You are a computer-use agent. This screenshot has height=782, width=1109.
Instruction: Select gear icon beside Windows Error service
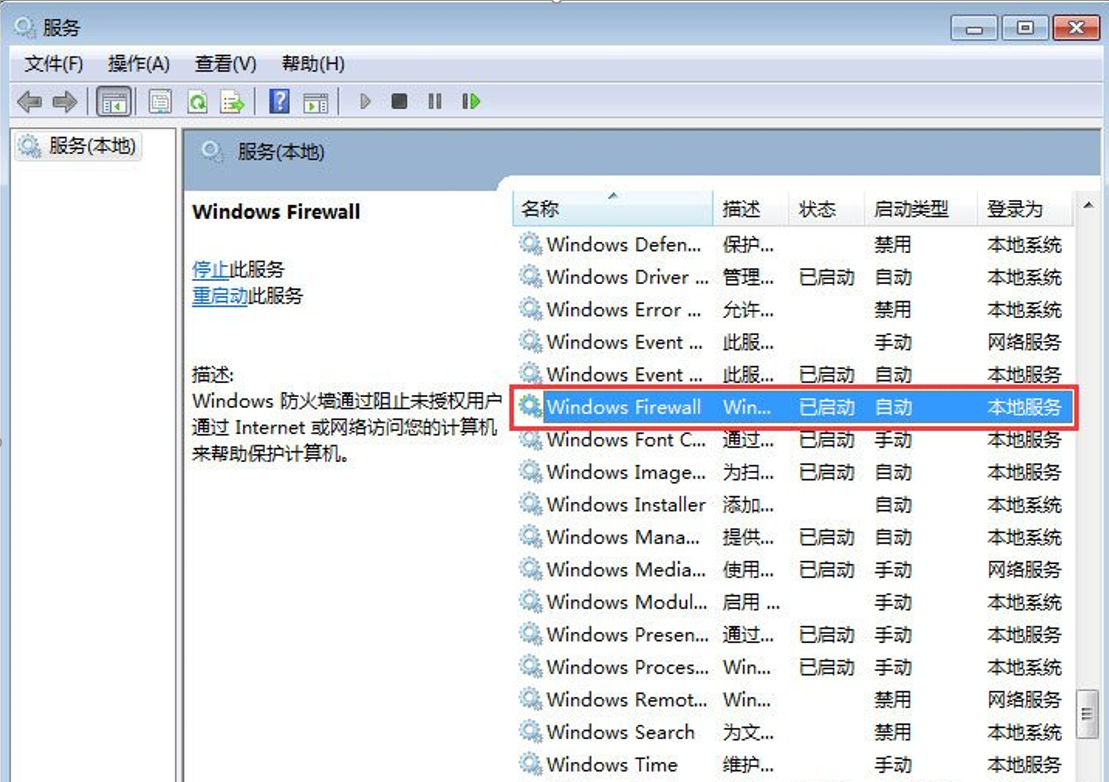530,309
